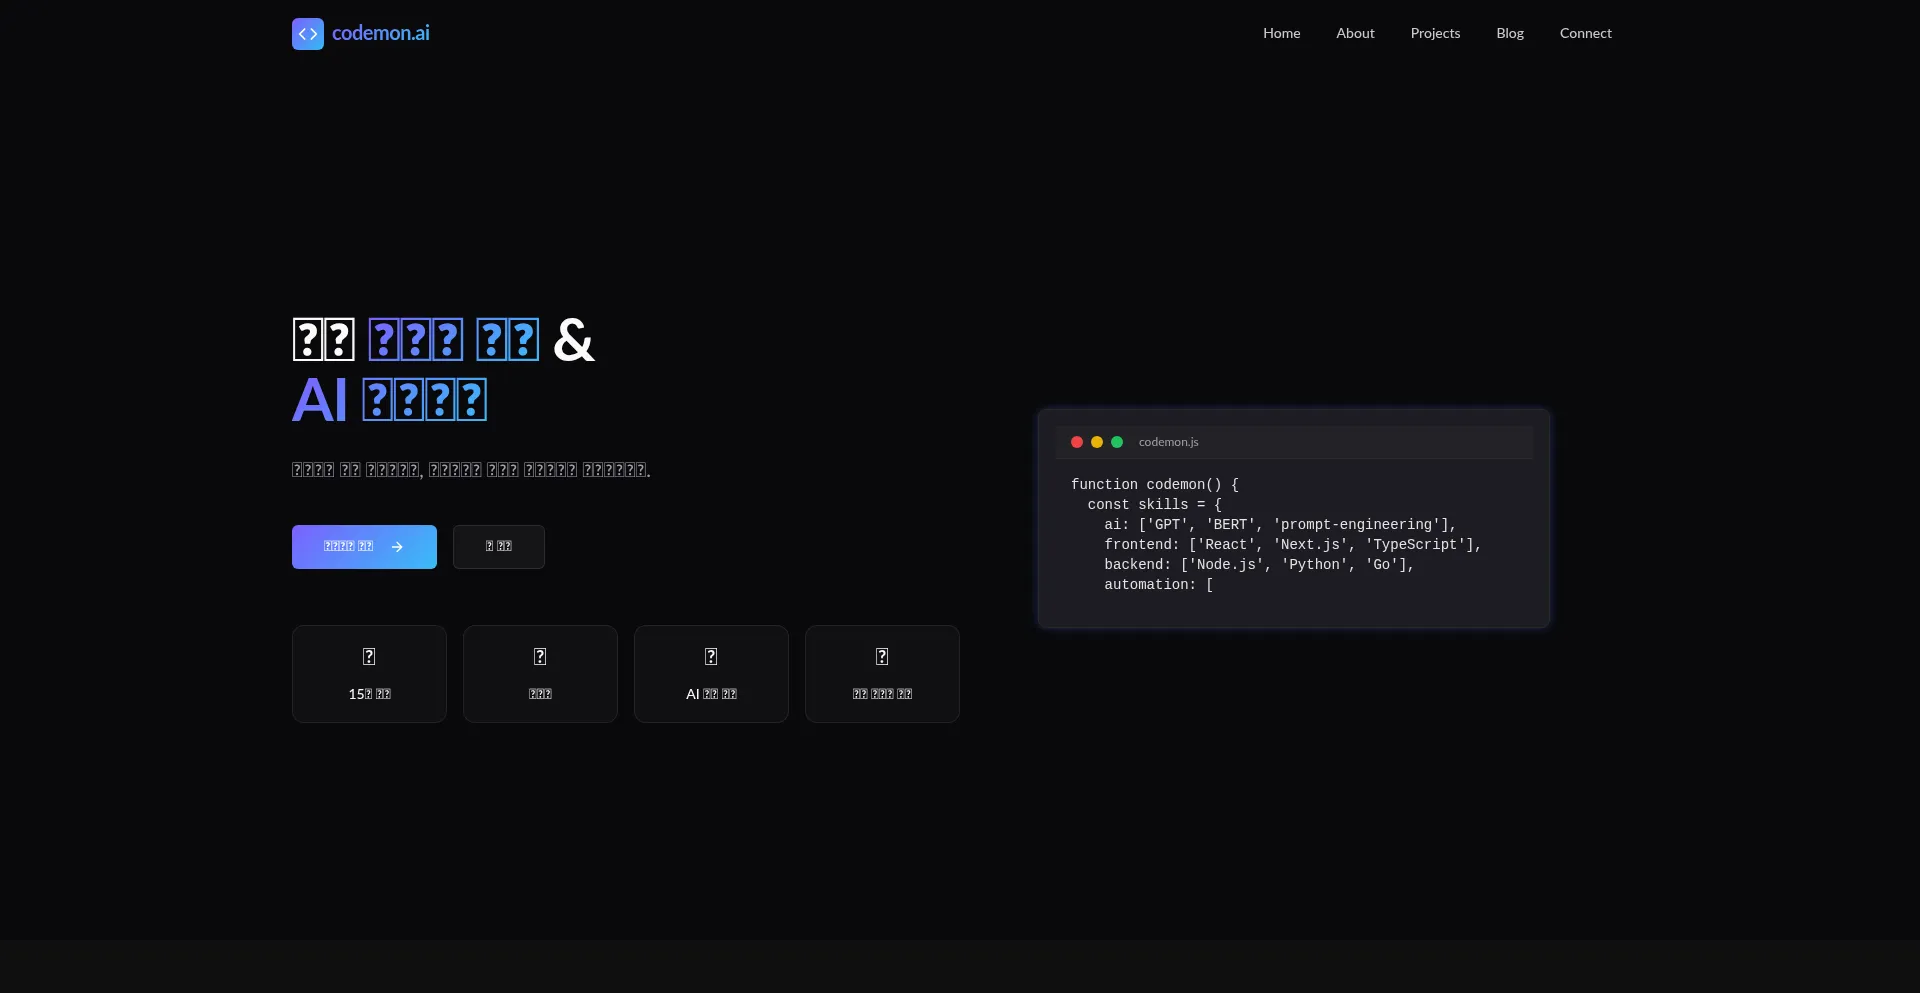Click the red dot on the code window
The height and width of the screenshot is (993, 1920).
pyautogui.click(x=1076, y=441)
